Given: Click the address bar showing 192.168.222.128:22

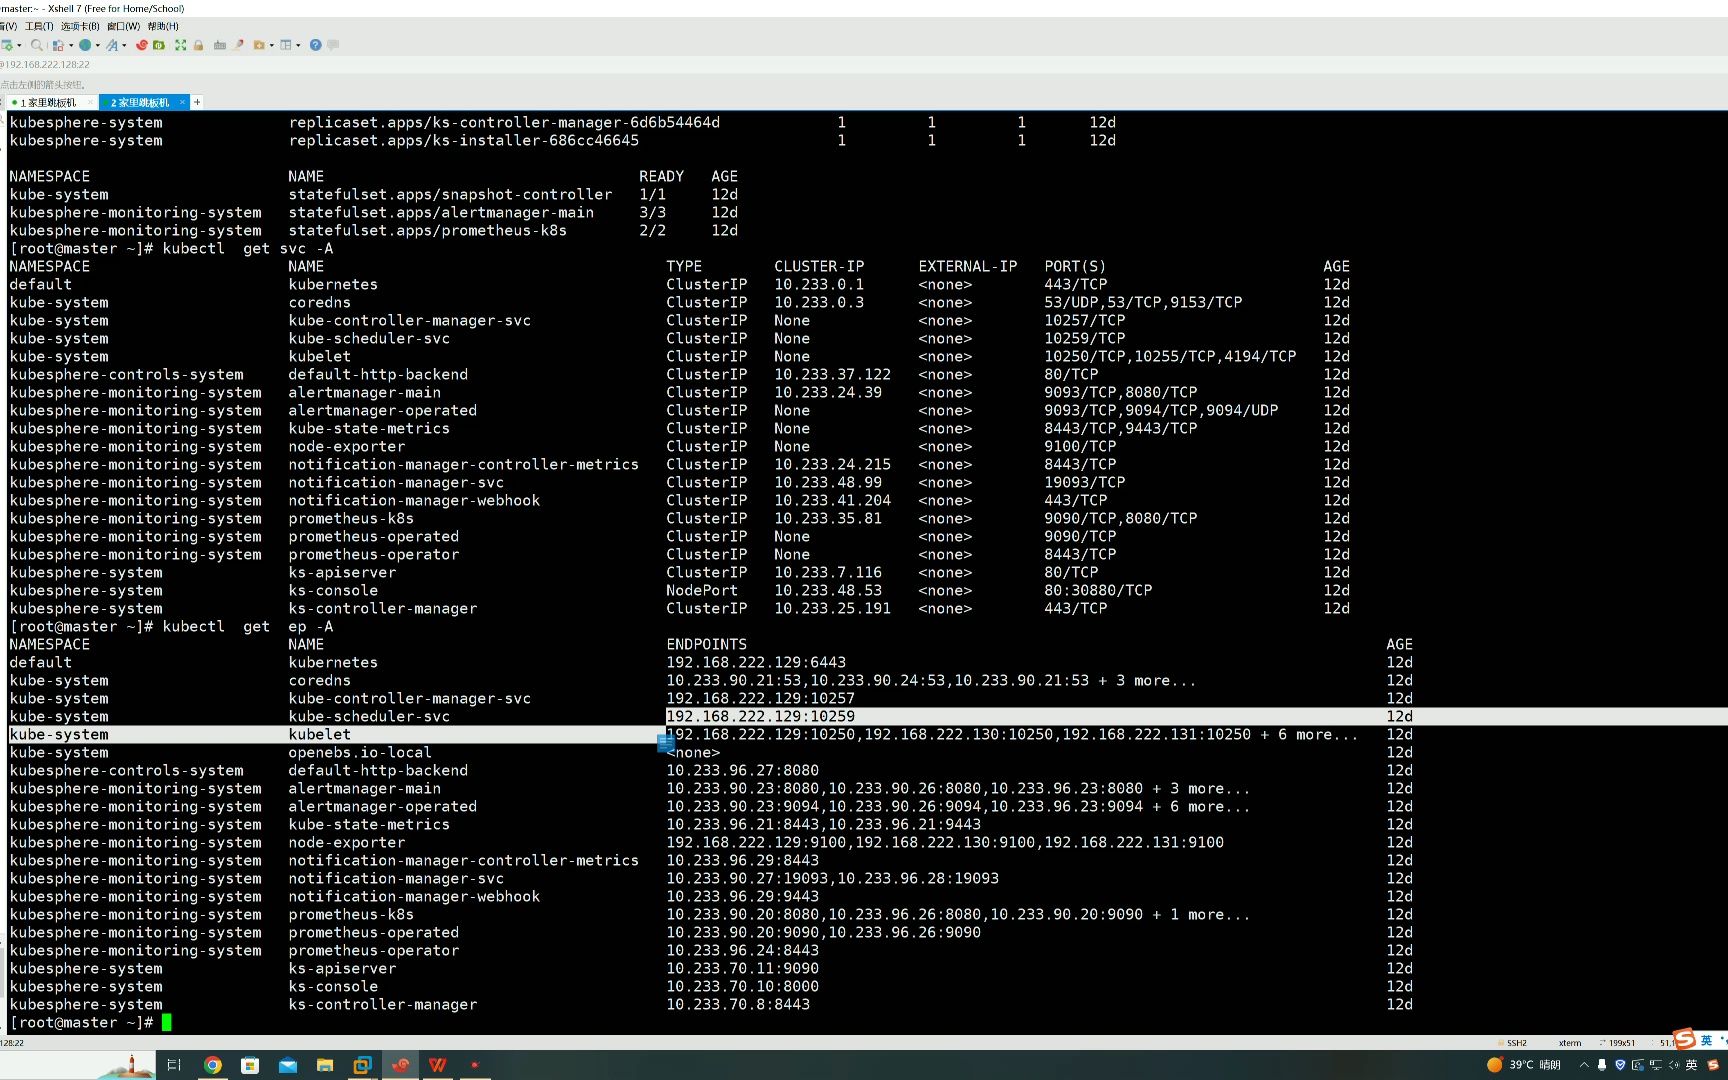Looking at the screenshot, I should tap(46, 64).
